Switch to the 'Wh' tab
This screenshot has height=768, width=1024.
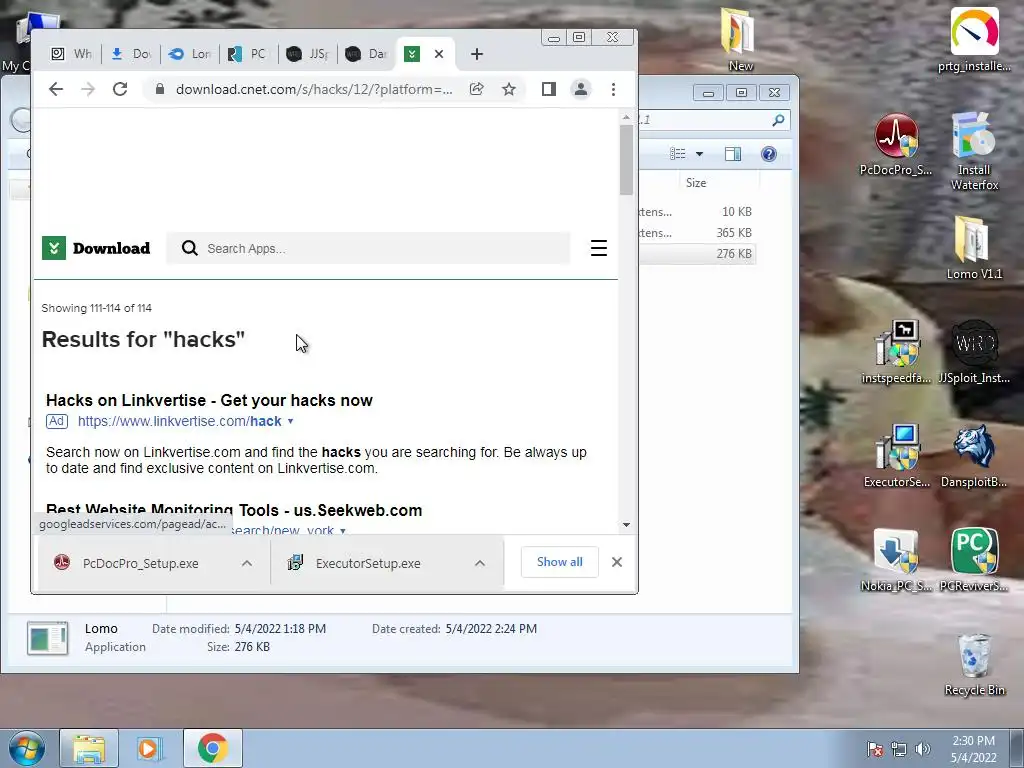click(x=72, y=54)
